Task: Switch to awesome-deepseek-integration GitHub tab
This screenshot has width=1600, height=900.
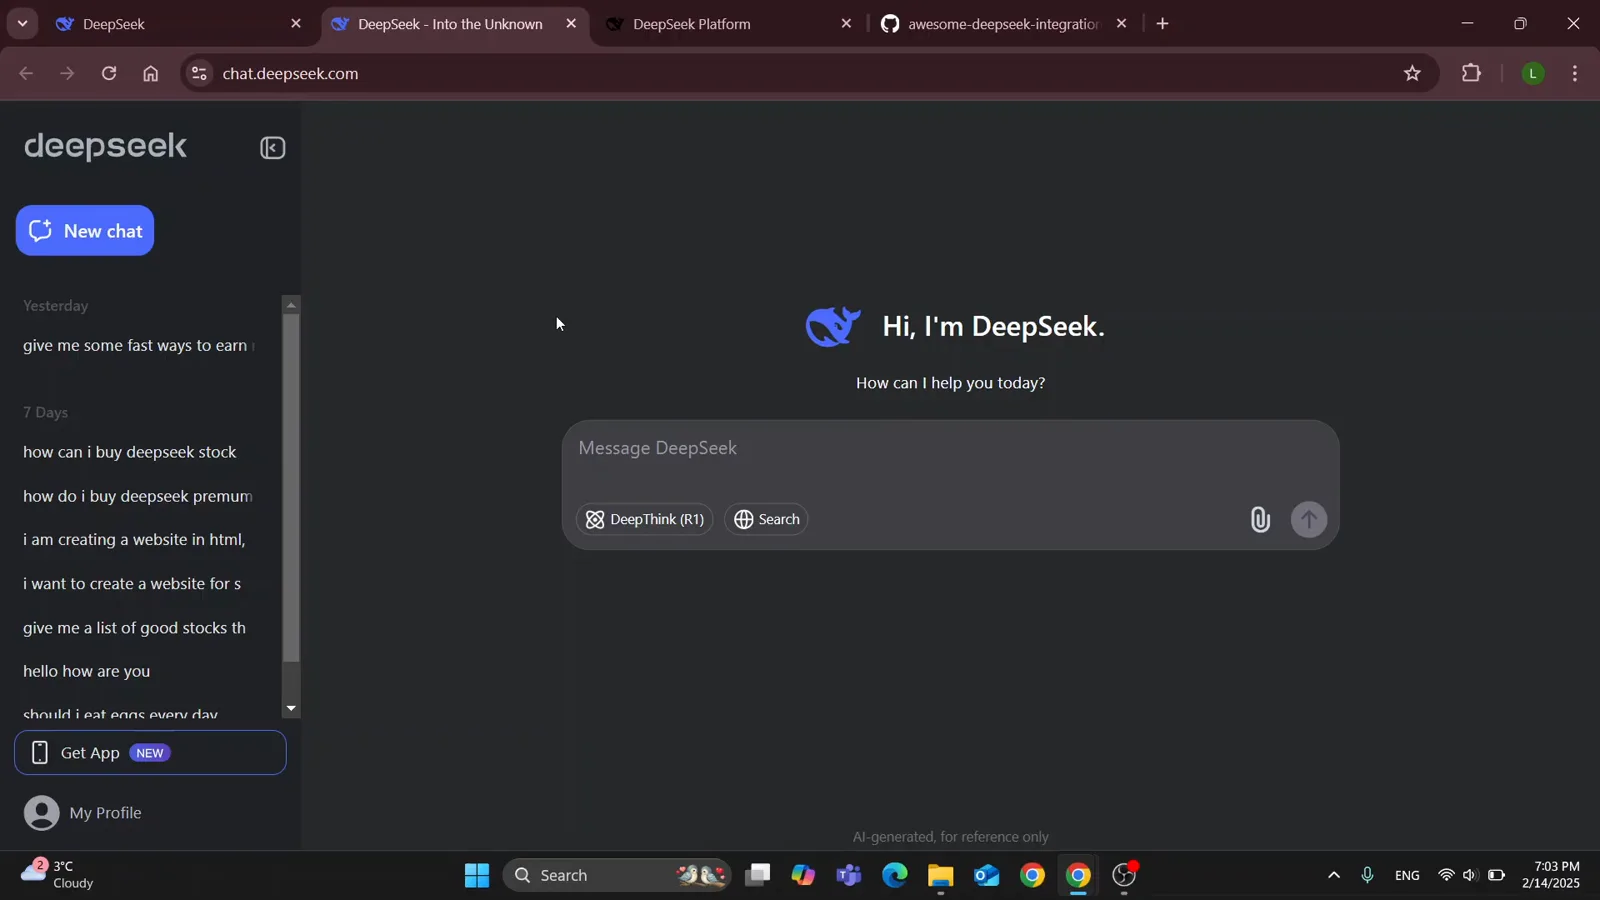Action: click(x=1002, y=24)
